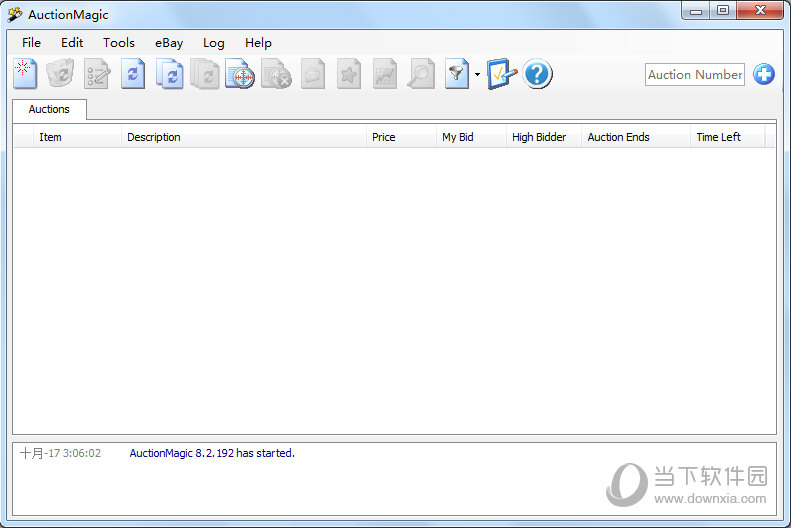Sort by the My Bid column header

[x=471, y=137]
